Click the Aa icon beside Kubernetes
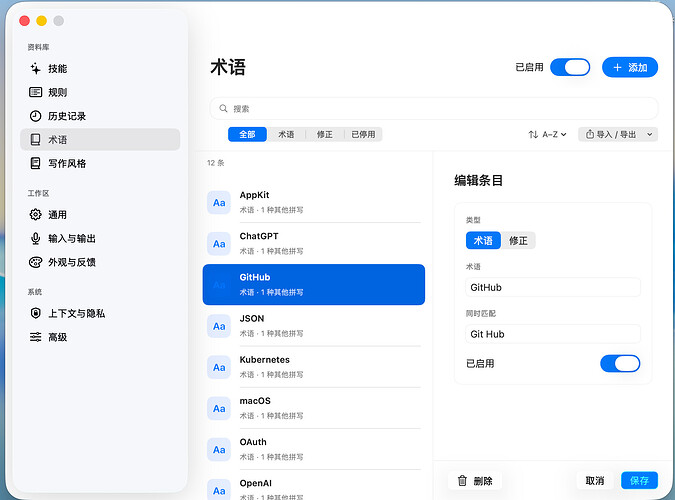This screenshot has height=500, width=675. point(219,367)
